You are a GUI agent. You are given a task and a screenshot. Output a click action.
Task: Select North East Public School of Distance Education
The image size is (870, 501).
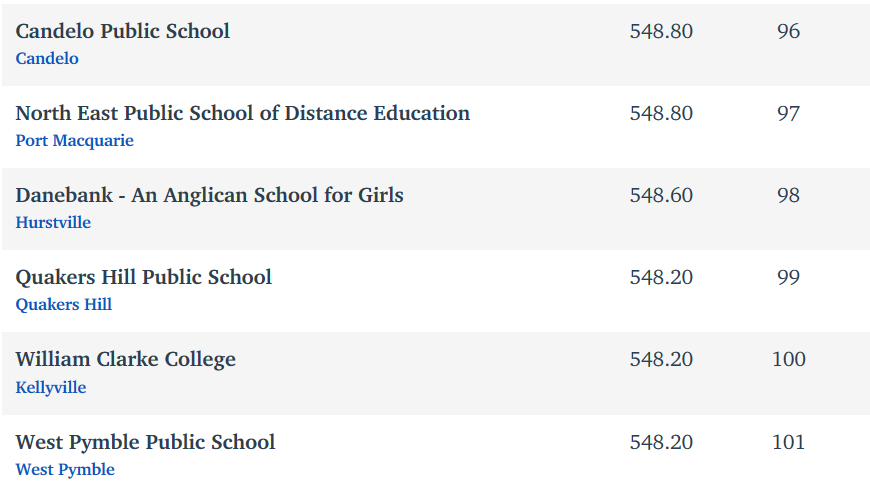tap(242, 113)
